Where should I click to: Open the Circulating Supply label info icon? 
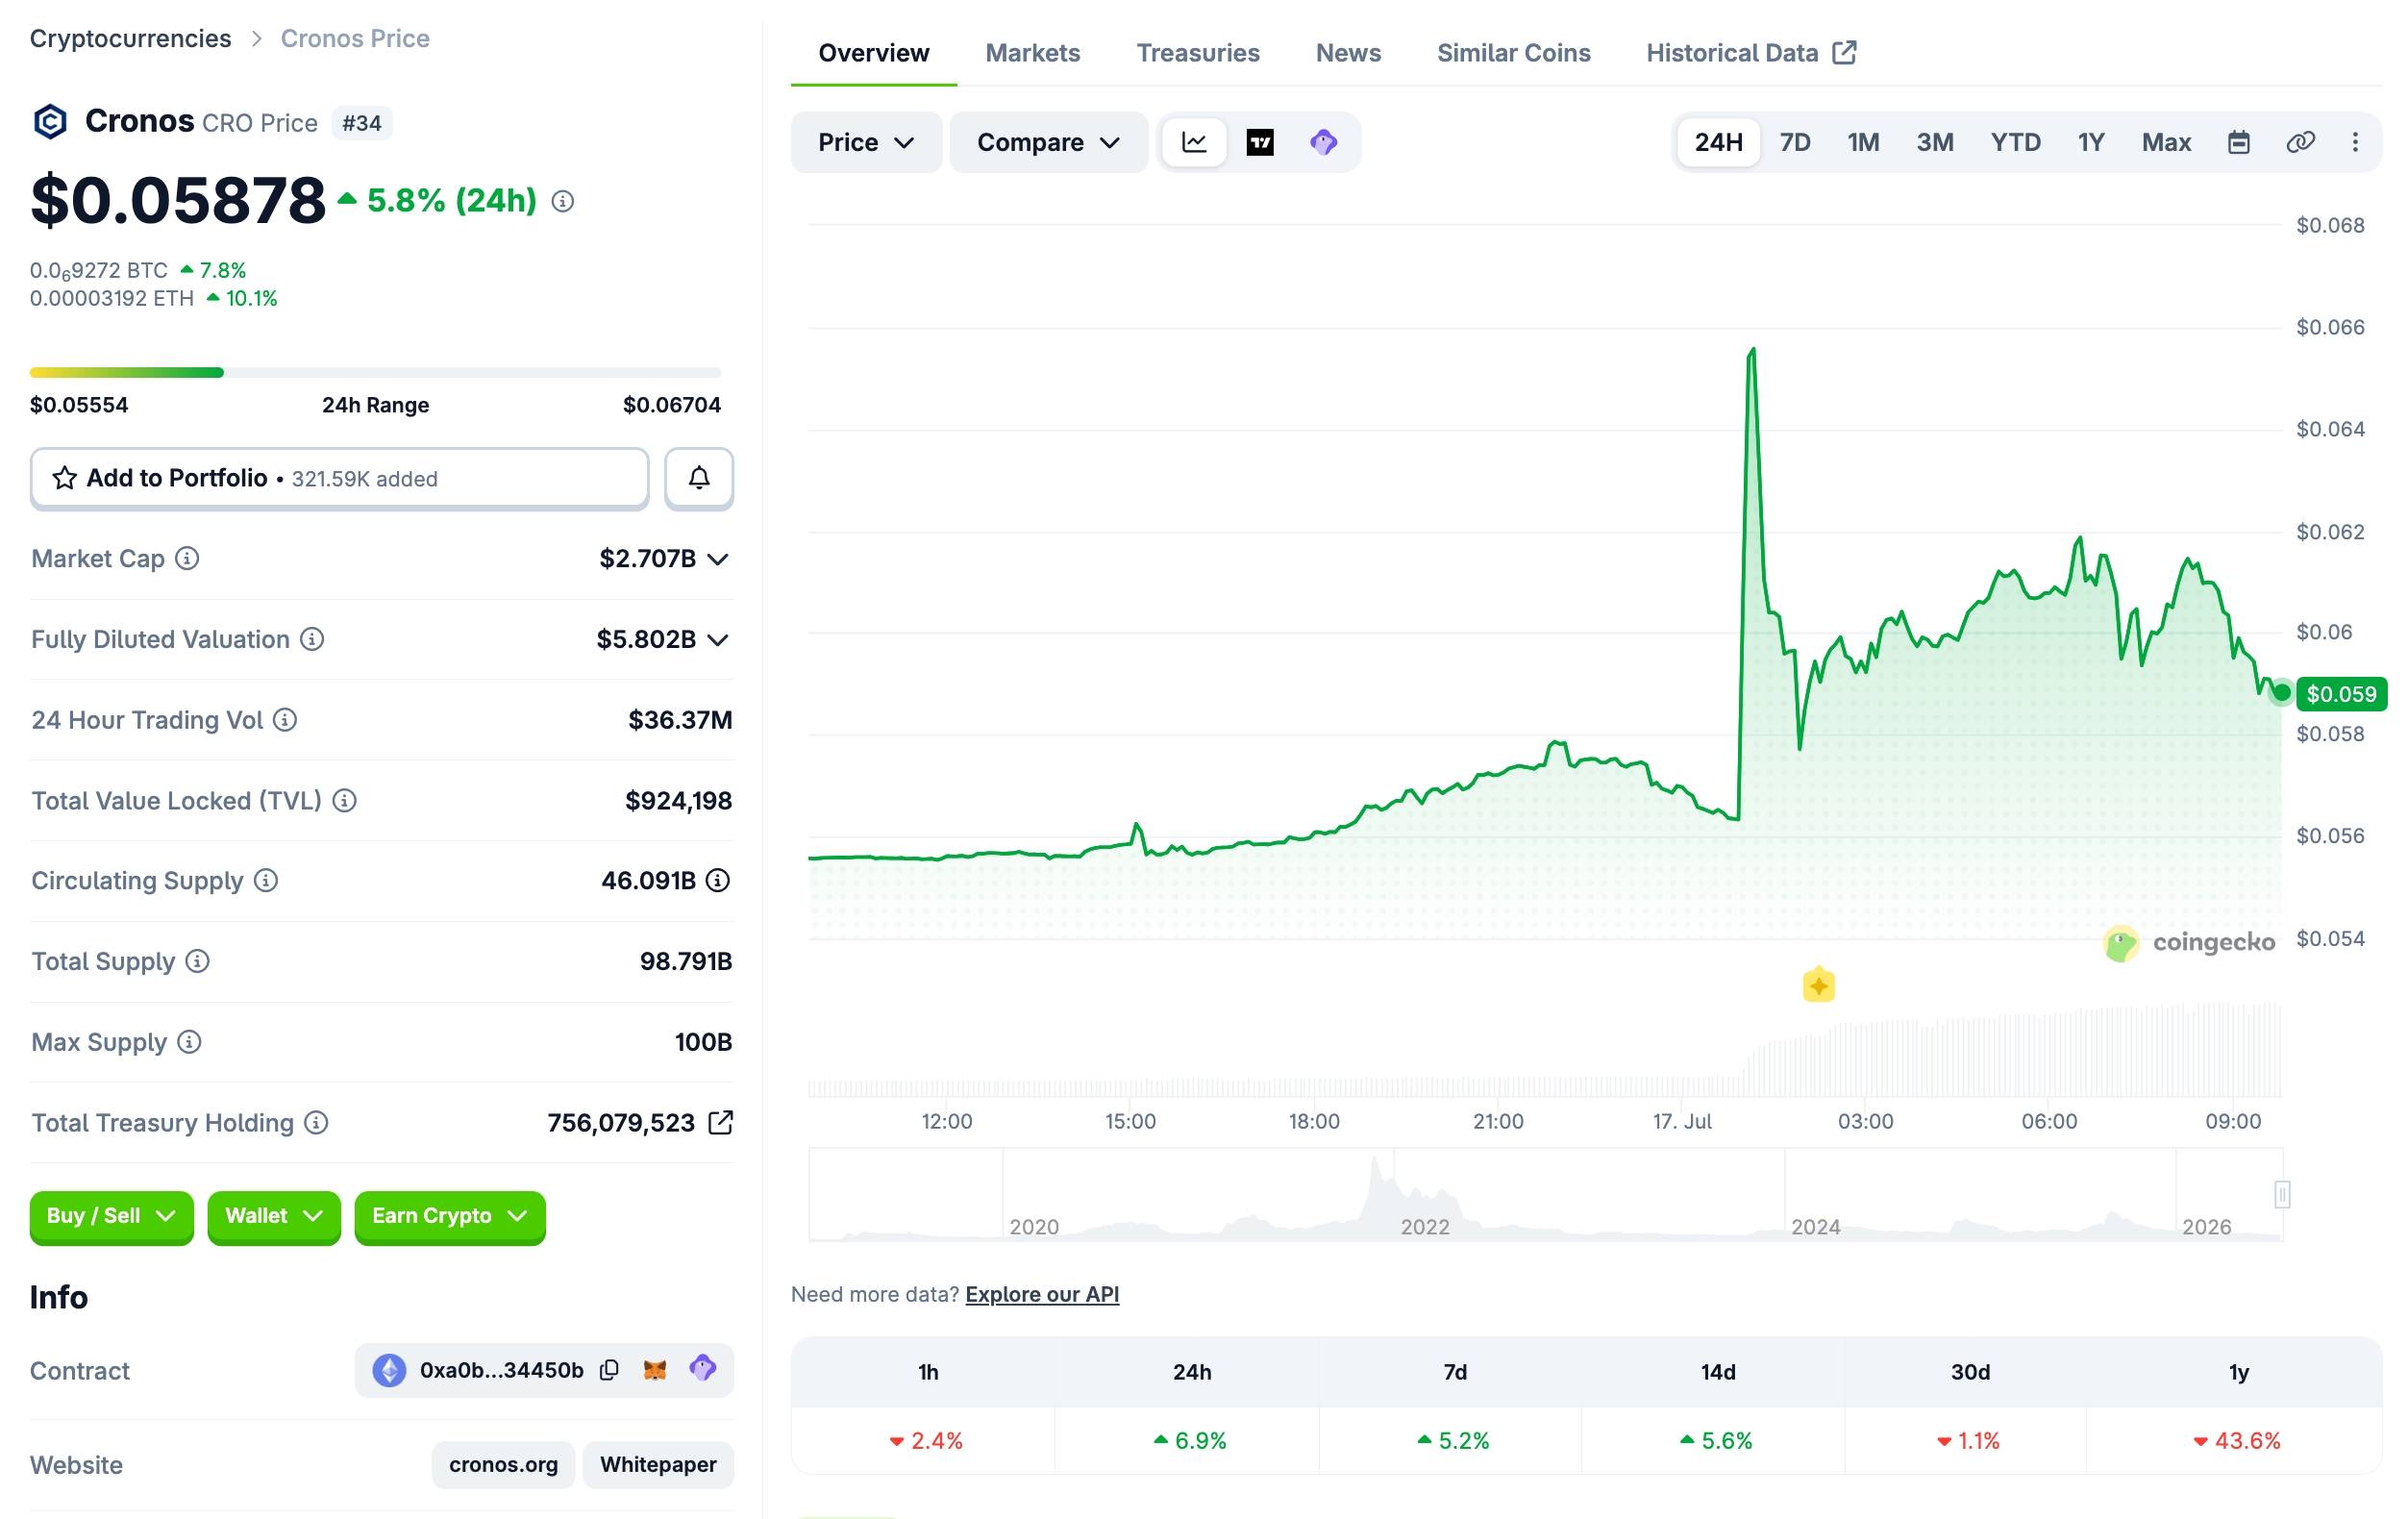[266, 880]
